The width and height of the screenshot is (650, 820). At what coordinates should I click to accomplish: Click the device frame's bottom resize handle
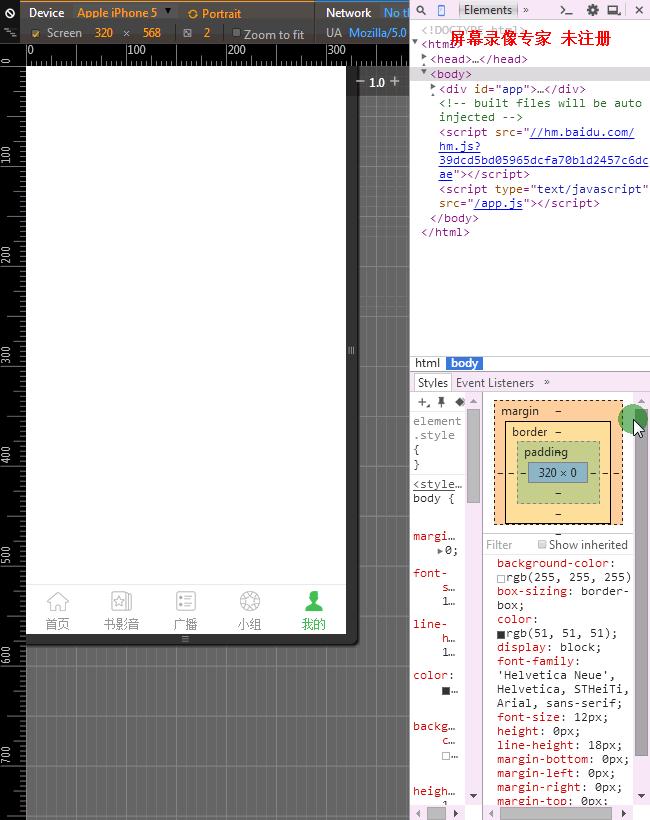click(x=185, y=639)
